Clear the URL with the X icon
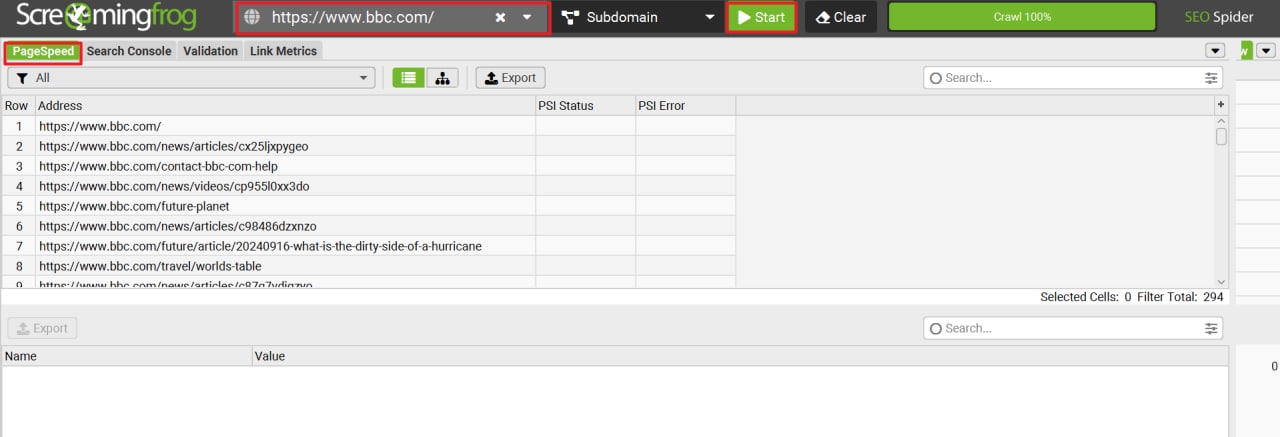This screenshot has height=437, width=1280. click(x=500, y=18)
